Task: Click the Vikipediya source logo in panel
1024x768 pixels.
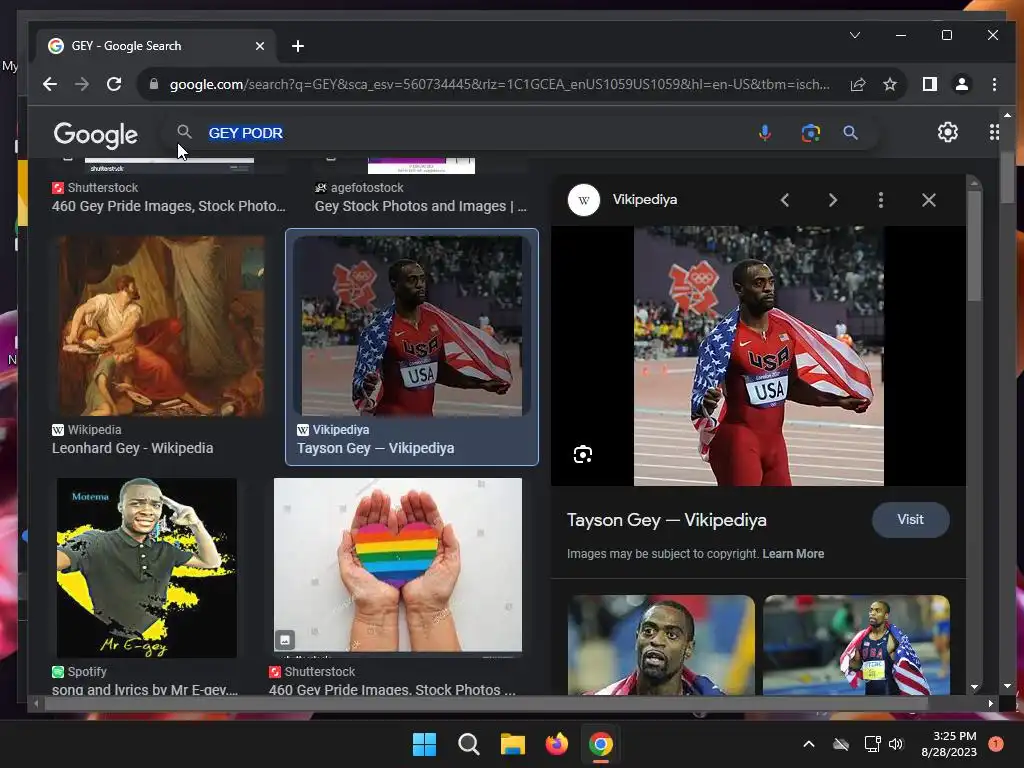Action: click(584, 200)
